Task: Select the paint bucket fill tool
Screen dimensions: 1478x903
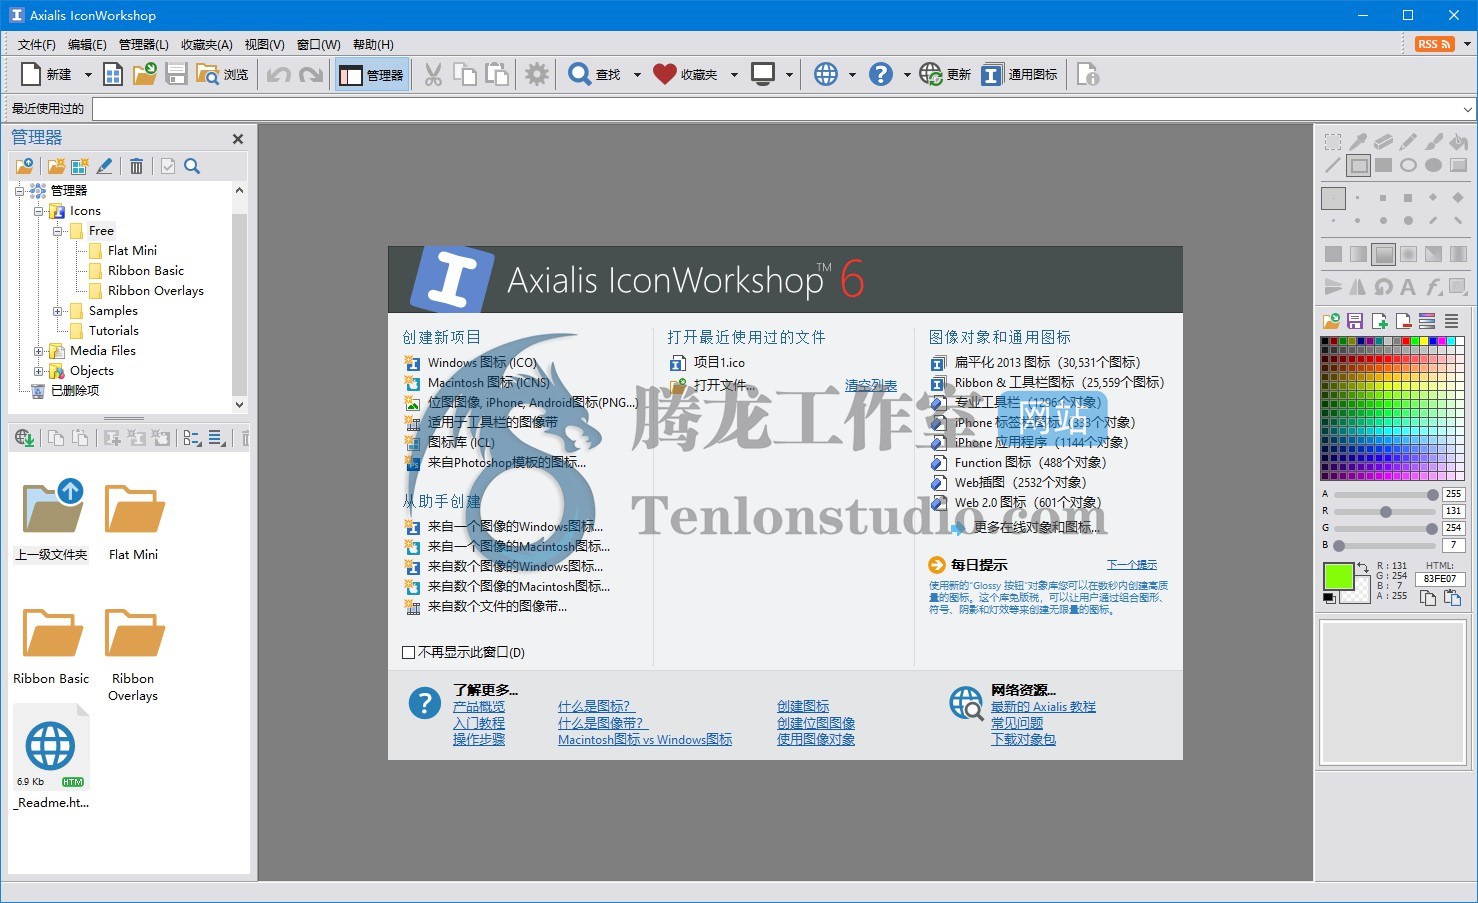Action: [x=1458, y=142]
